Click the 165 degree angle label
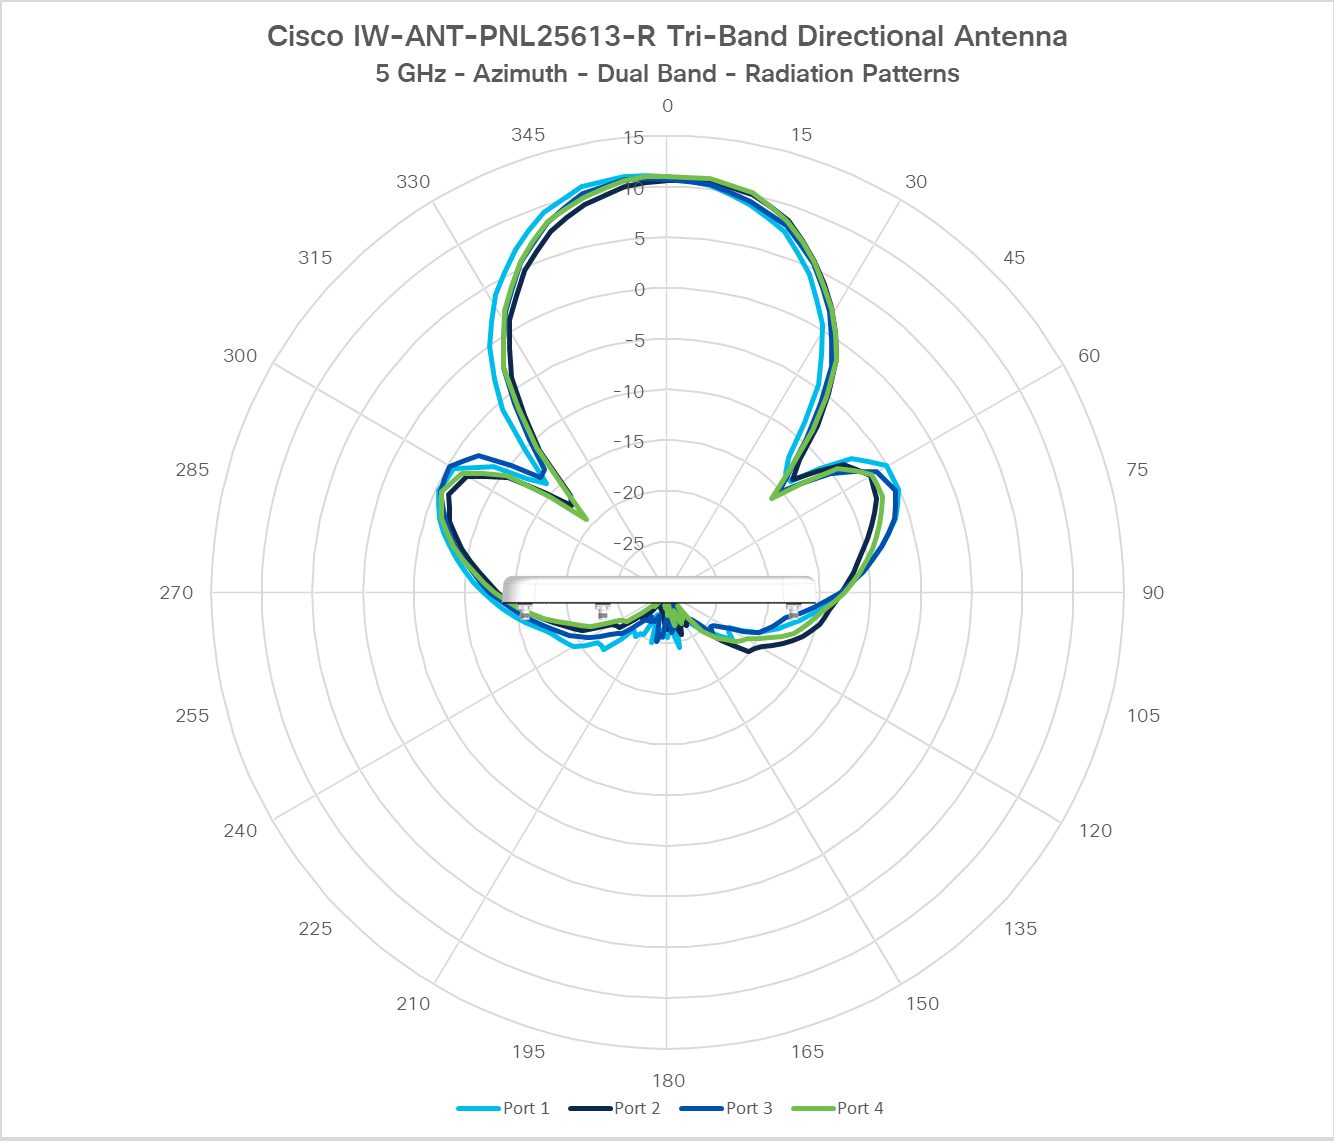Image resolution: width=1334 pixels, height=1141 pixels. (x=807, y=1052)
